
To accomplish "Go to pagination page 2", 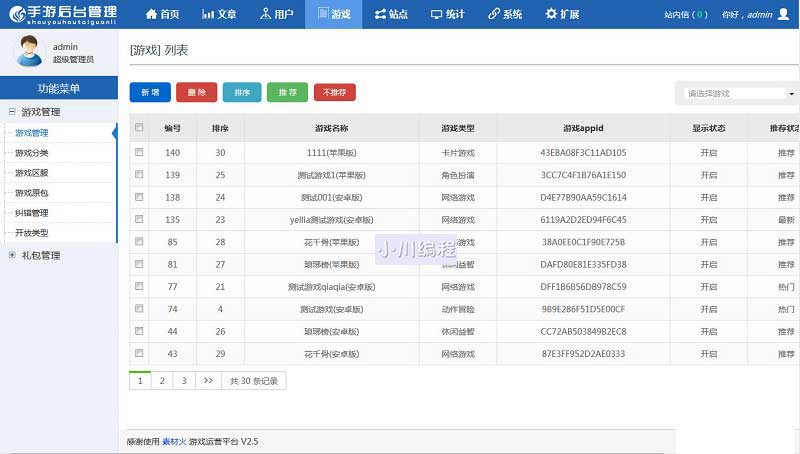I will (x=162, y=381).
